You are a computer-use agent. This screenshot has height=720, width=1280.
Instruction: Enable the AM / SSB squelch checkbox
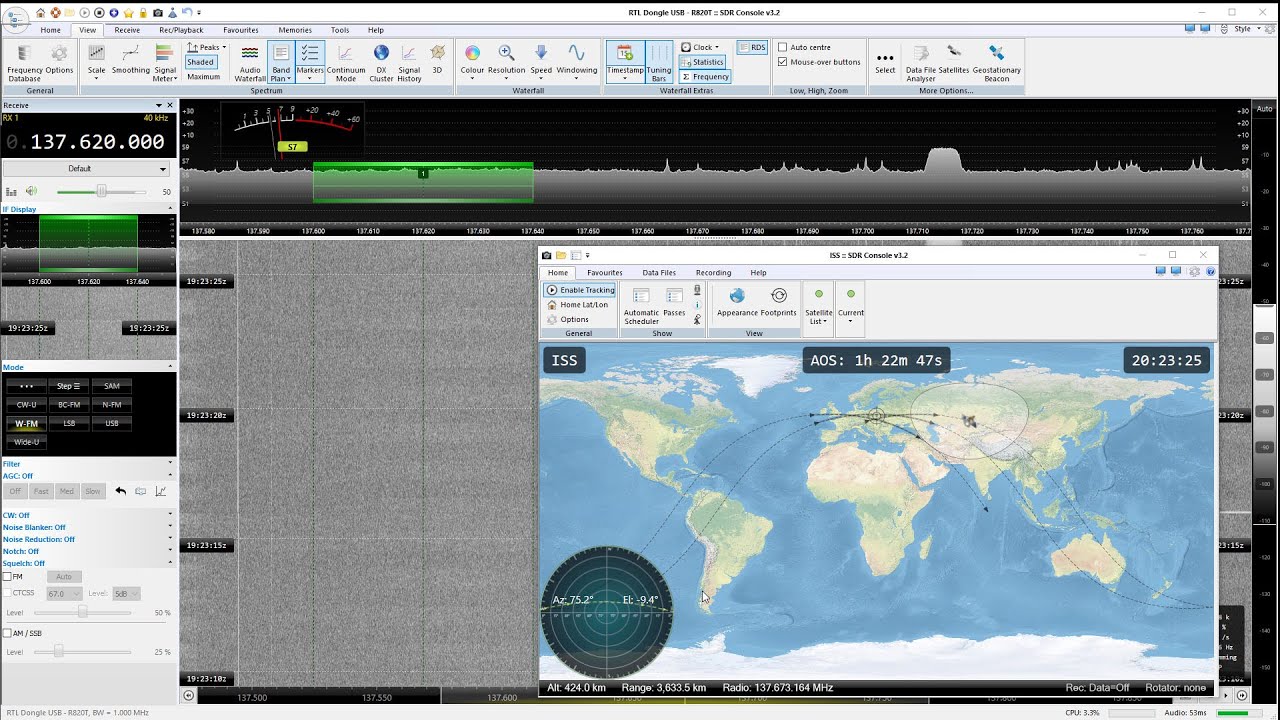pos(7,633)
